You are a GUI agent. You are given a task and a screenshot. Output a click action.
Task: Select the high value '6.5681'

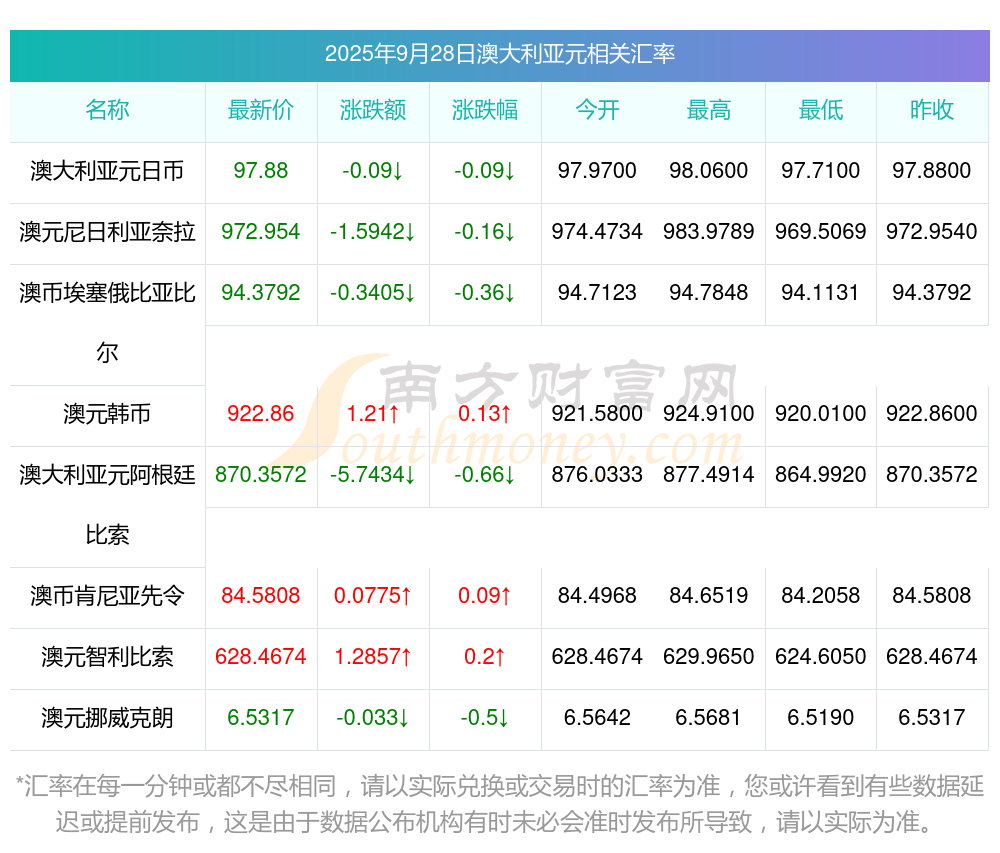709,718
